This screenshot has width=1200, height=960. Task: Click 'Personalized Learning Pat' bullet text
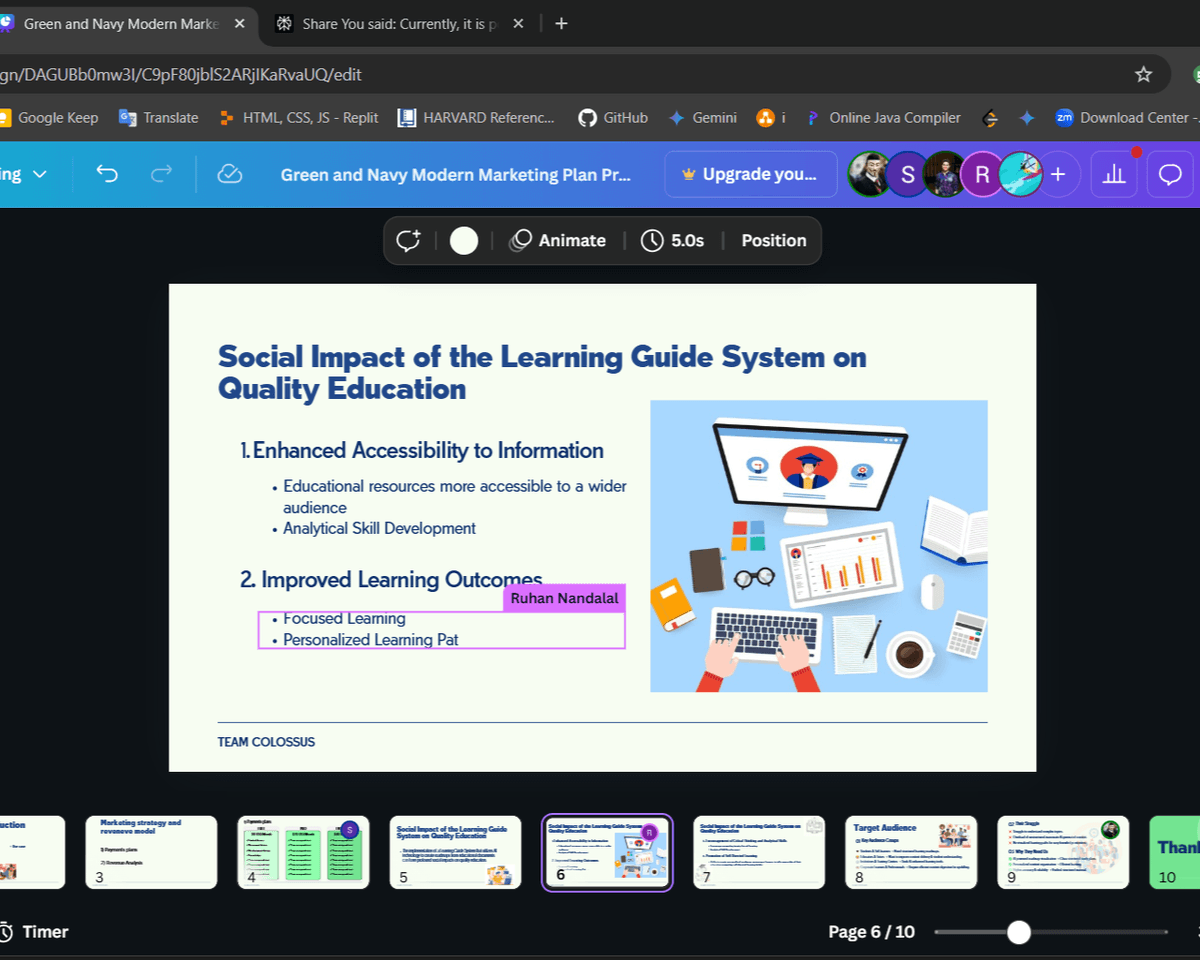[x=370, y=640]
